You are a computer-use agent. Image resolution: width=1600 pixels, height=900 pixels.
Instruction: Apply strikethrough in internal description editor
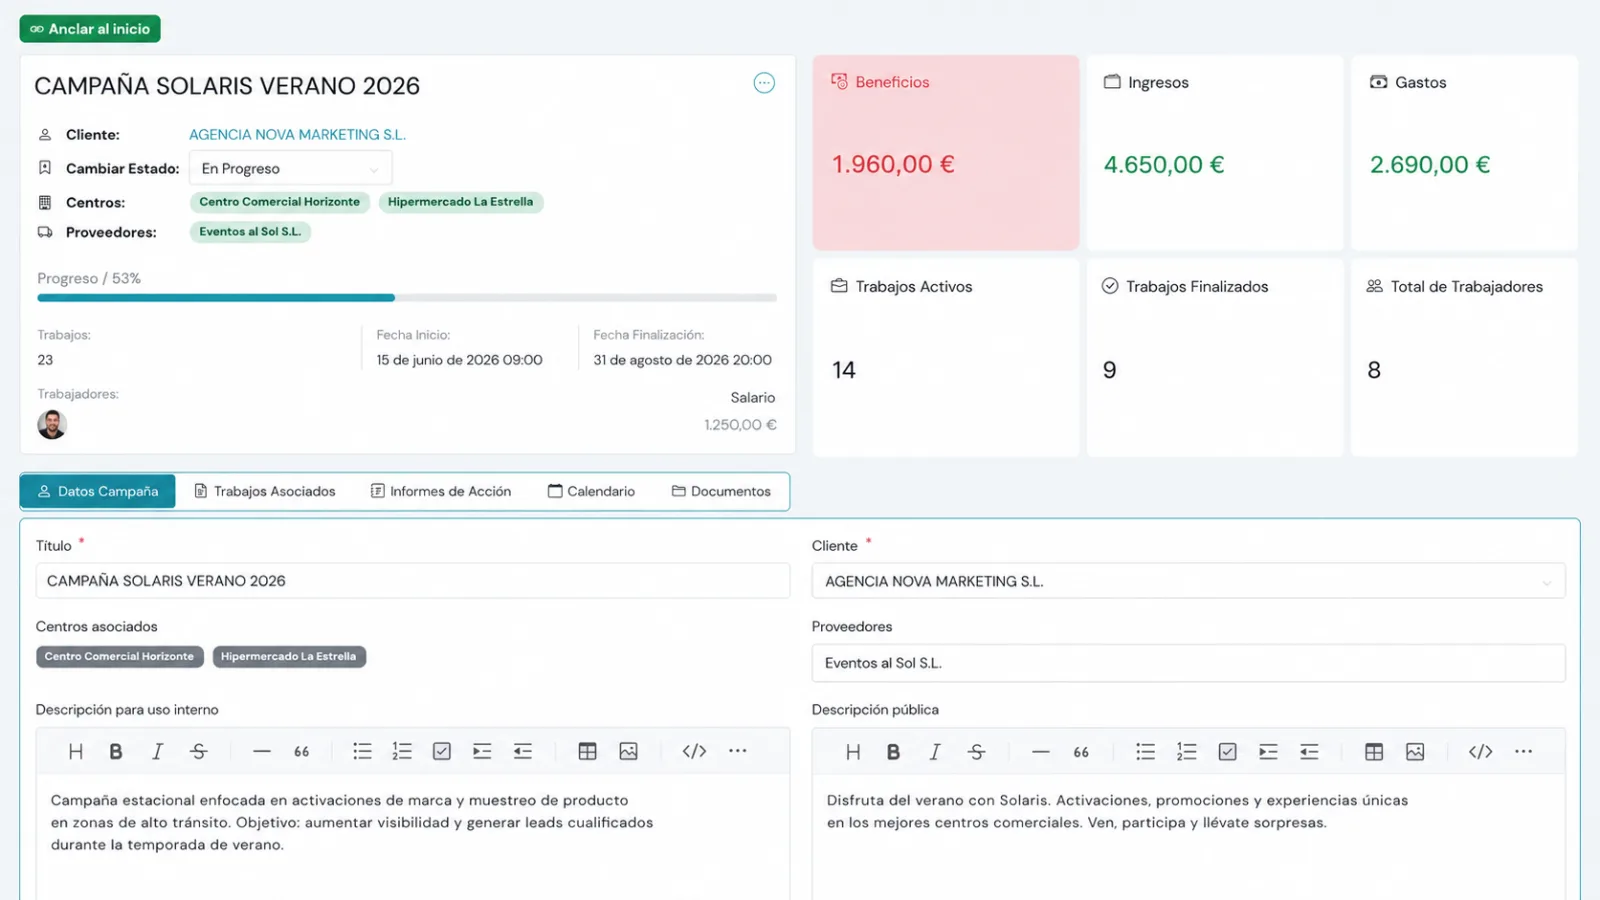coord(198,751)
